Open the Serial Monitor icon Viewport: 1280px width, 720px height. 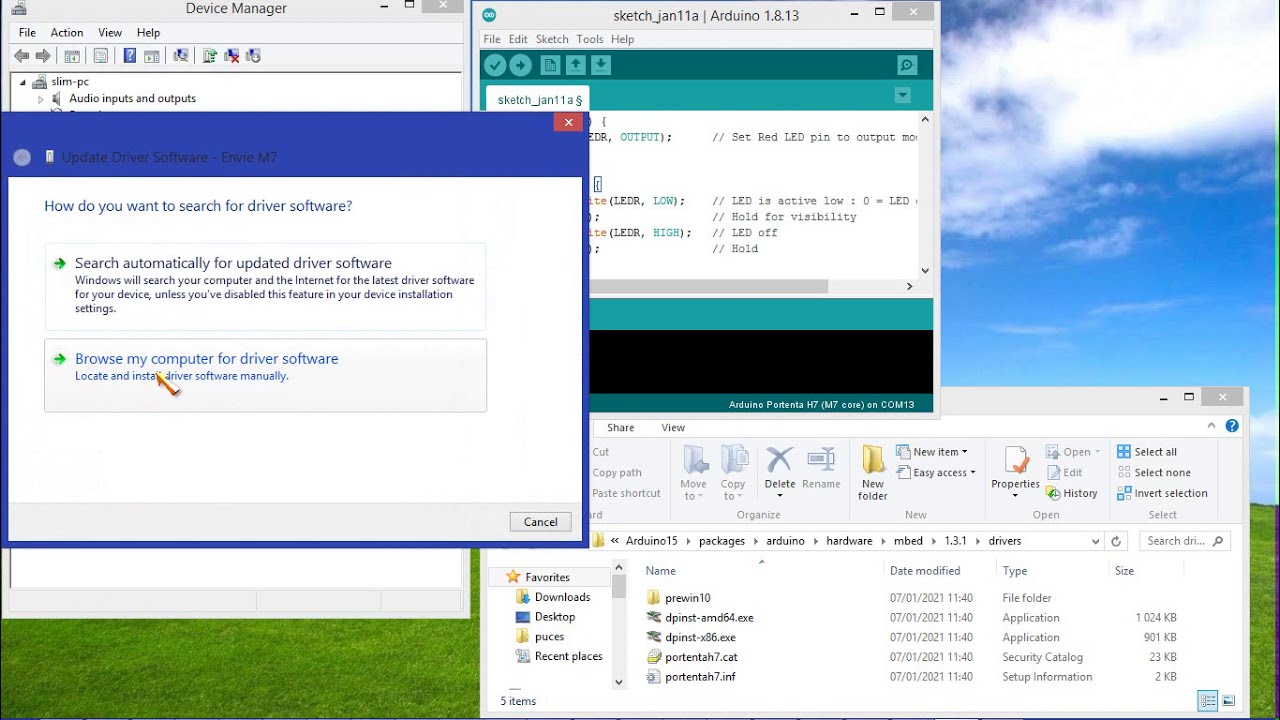coord(906,64)
